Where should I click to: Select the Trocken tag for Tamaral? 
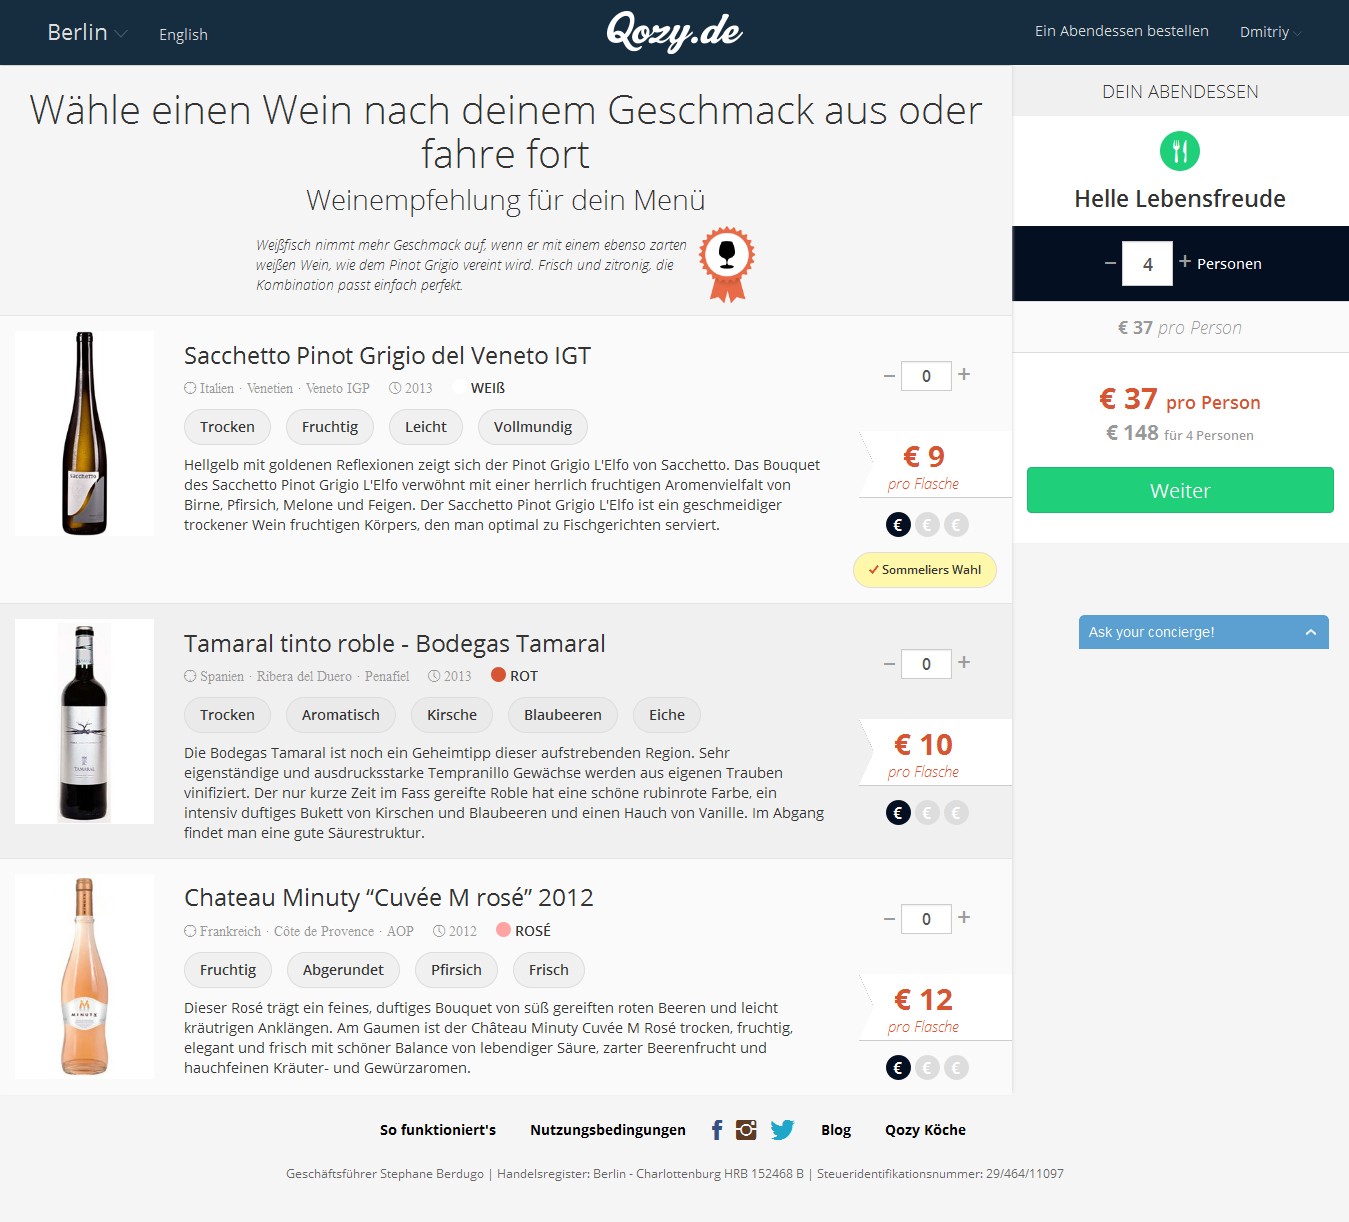point(227,715)
